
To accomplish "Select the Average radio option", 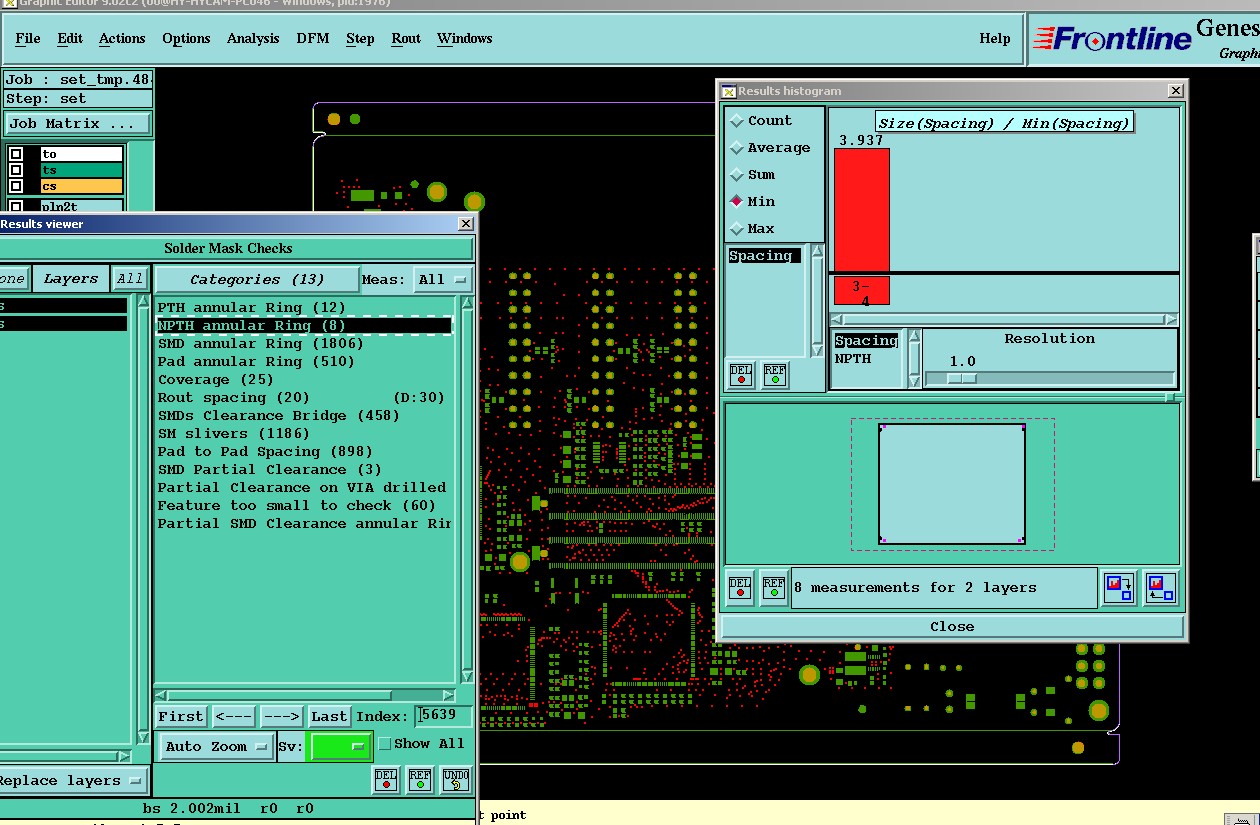I will pyautogui.click(x=738, y=147).
